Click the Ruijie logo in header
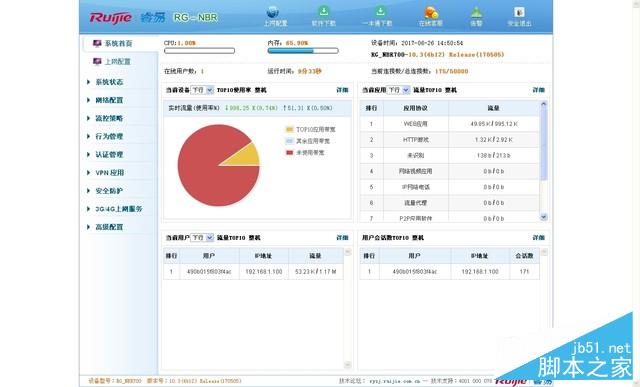Screen dimensions: 640x387 tap(111, 18)
